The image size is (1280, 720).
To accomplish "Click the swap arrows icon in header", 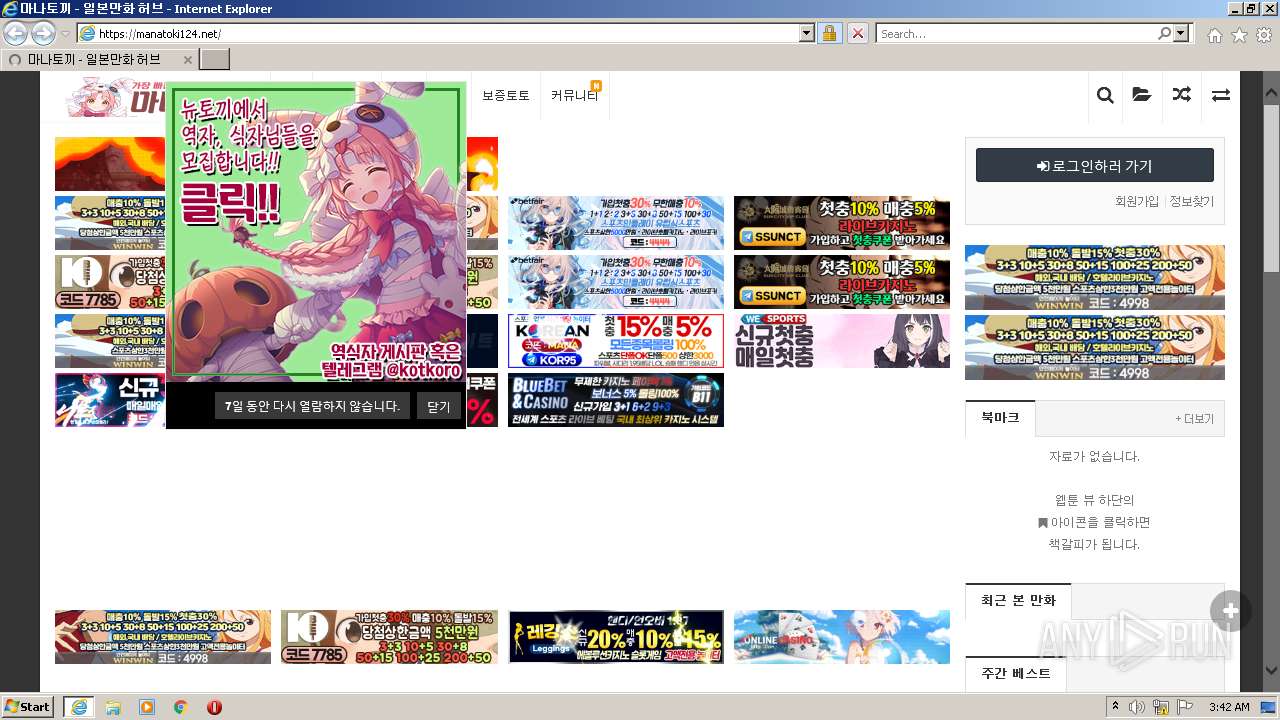I will coord(1220,95).
